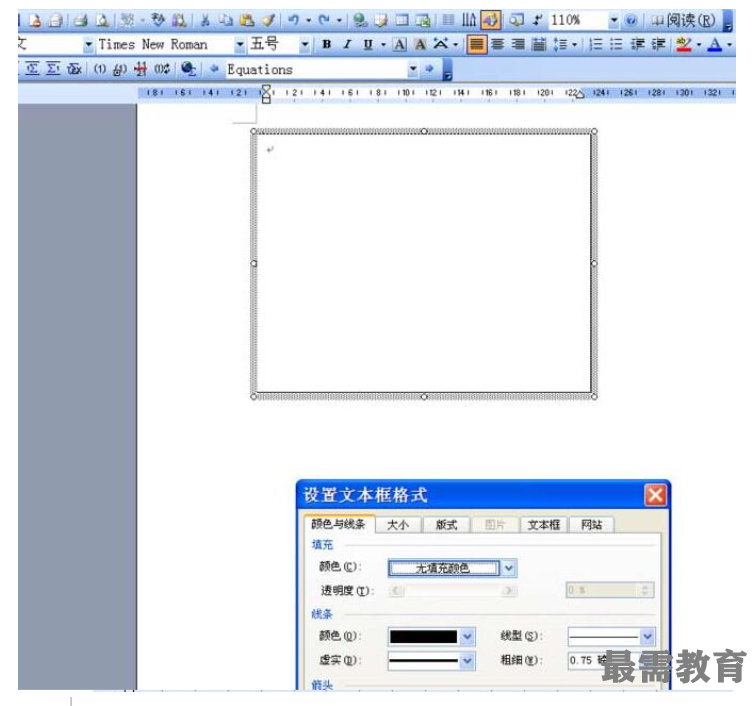Click the Character Border 'A' icon
Viewport: 753px width, 706px height.
tap(399, 45)
